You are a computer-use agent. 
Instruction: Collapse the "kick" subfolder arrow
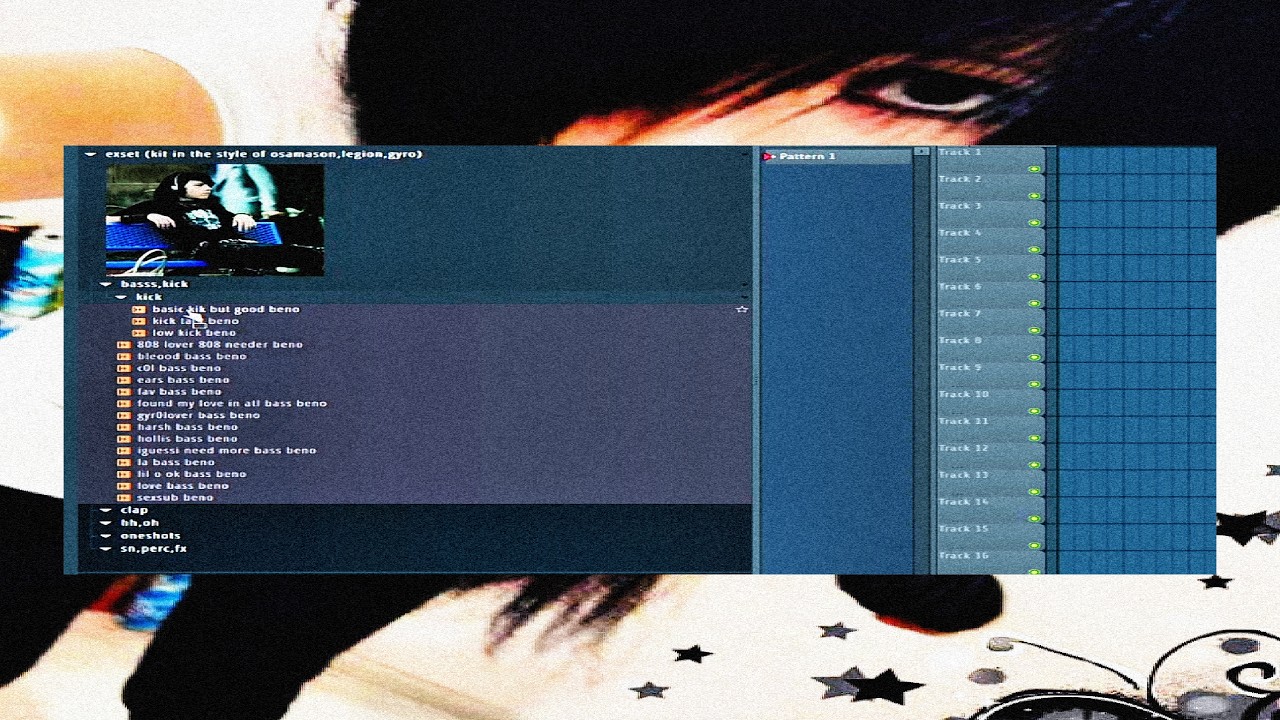pyautogui.click(x=121, y=297)
